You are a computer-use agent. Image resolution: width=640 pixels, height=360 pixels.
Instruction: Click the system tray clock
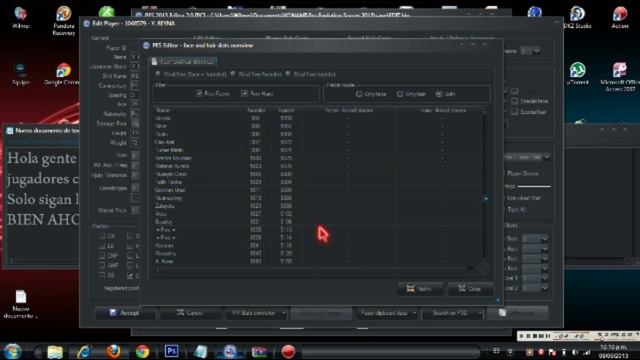click(x=614, y=351)
